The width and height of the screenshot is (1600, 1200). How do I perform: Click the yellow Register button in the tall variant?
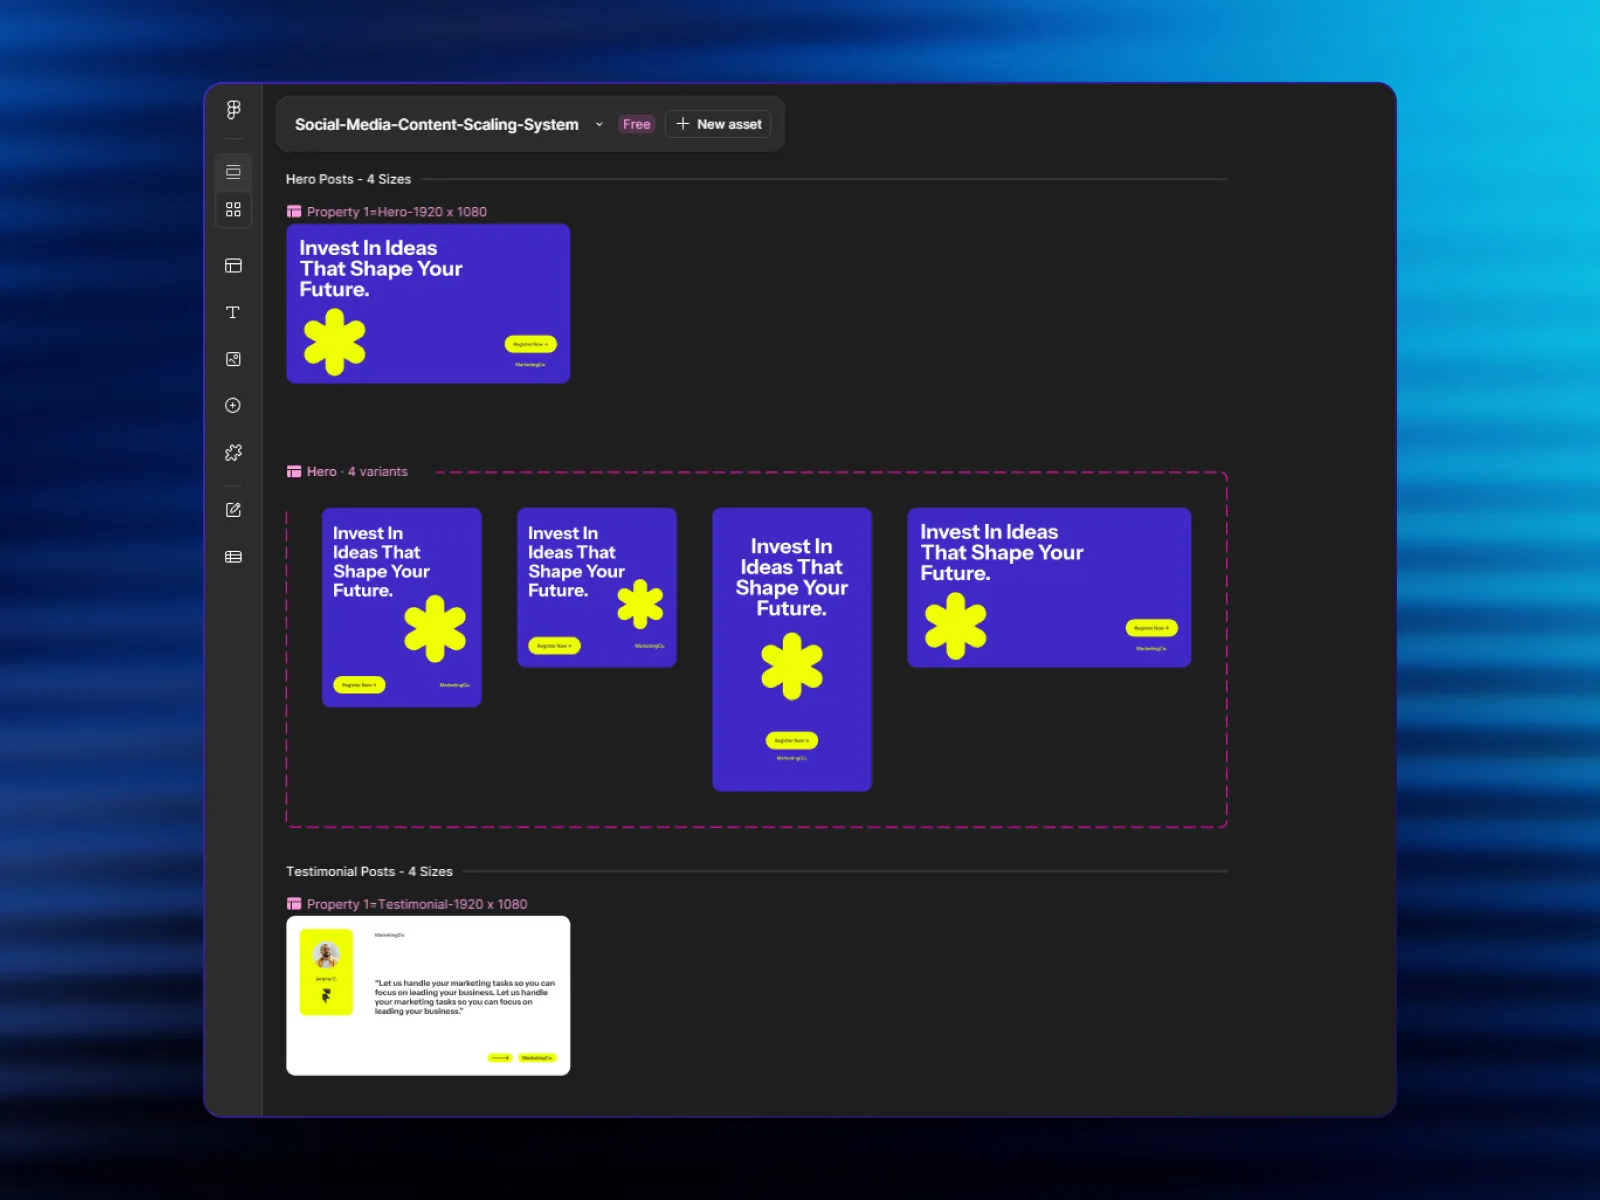792,741
